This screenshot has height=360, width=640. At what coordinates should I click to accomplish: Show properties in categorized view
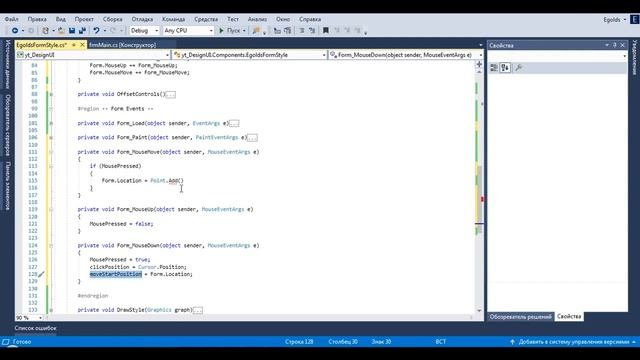494,68
